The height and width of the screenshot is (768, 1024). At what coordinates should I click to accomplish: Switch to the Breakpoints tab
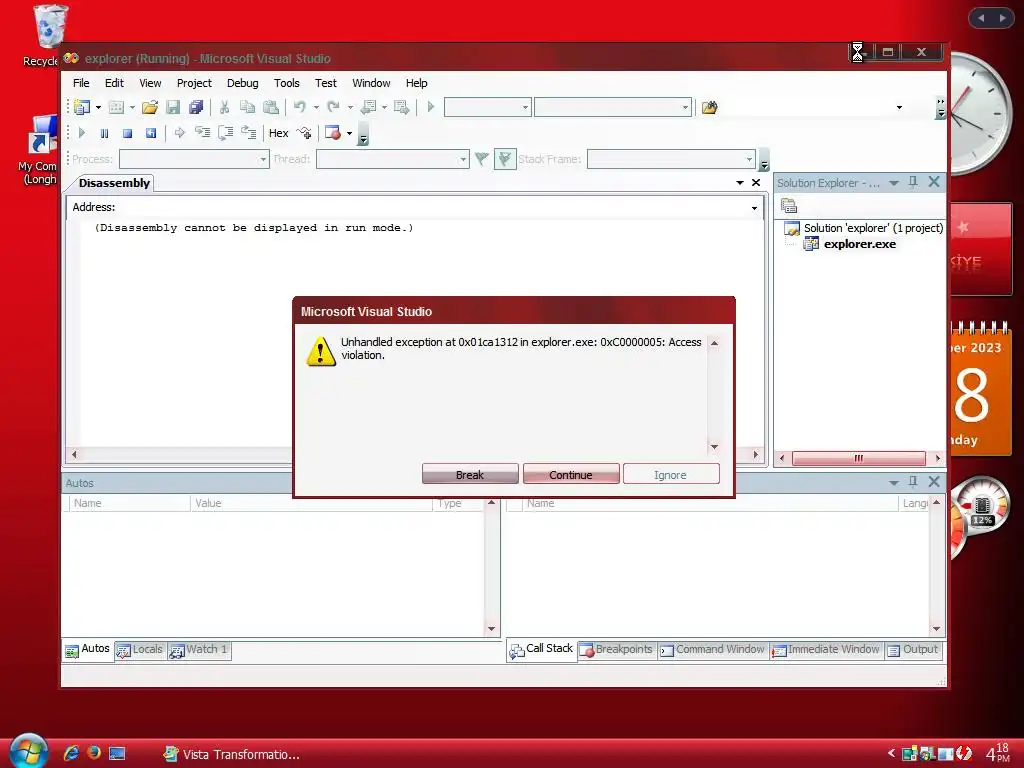point(617,650)
